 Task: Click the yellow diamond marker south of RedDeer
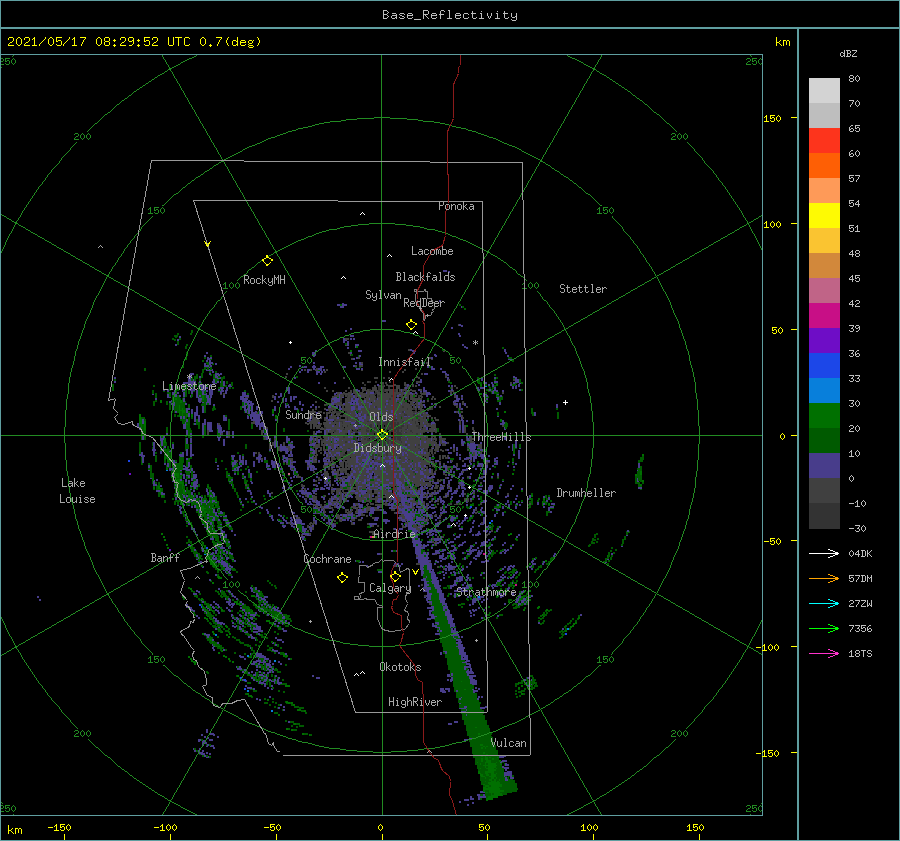tap(412, 325)
